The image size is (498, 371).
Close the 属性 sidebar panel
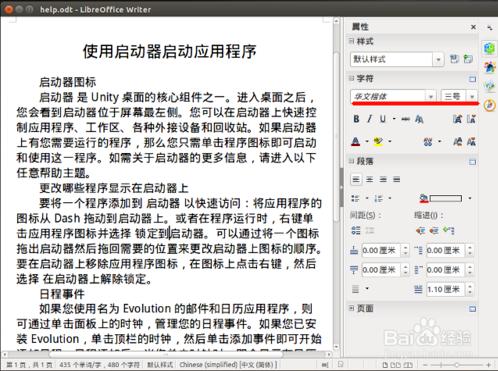coord(473,27)
